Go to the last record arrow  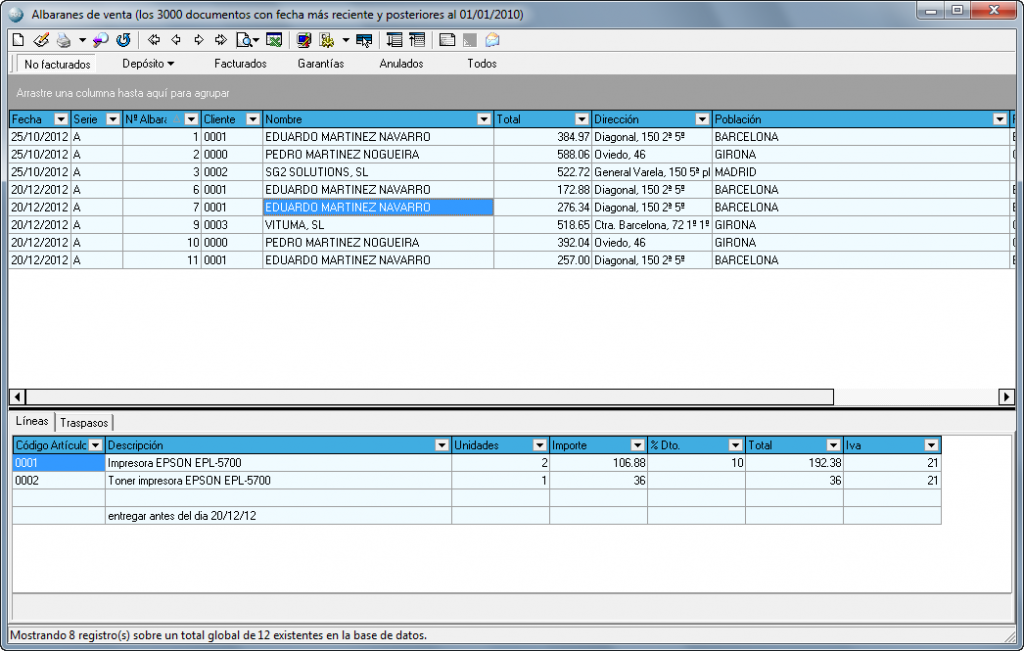click(221, 40)
